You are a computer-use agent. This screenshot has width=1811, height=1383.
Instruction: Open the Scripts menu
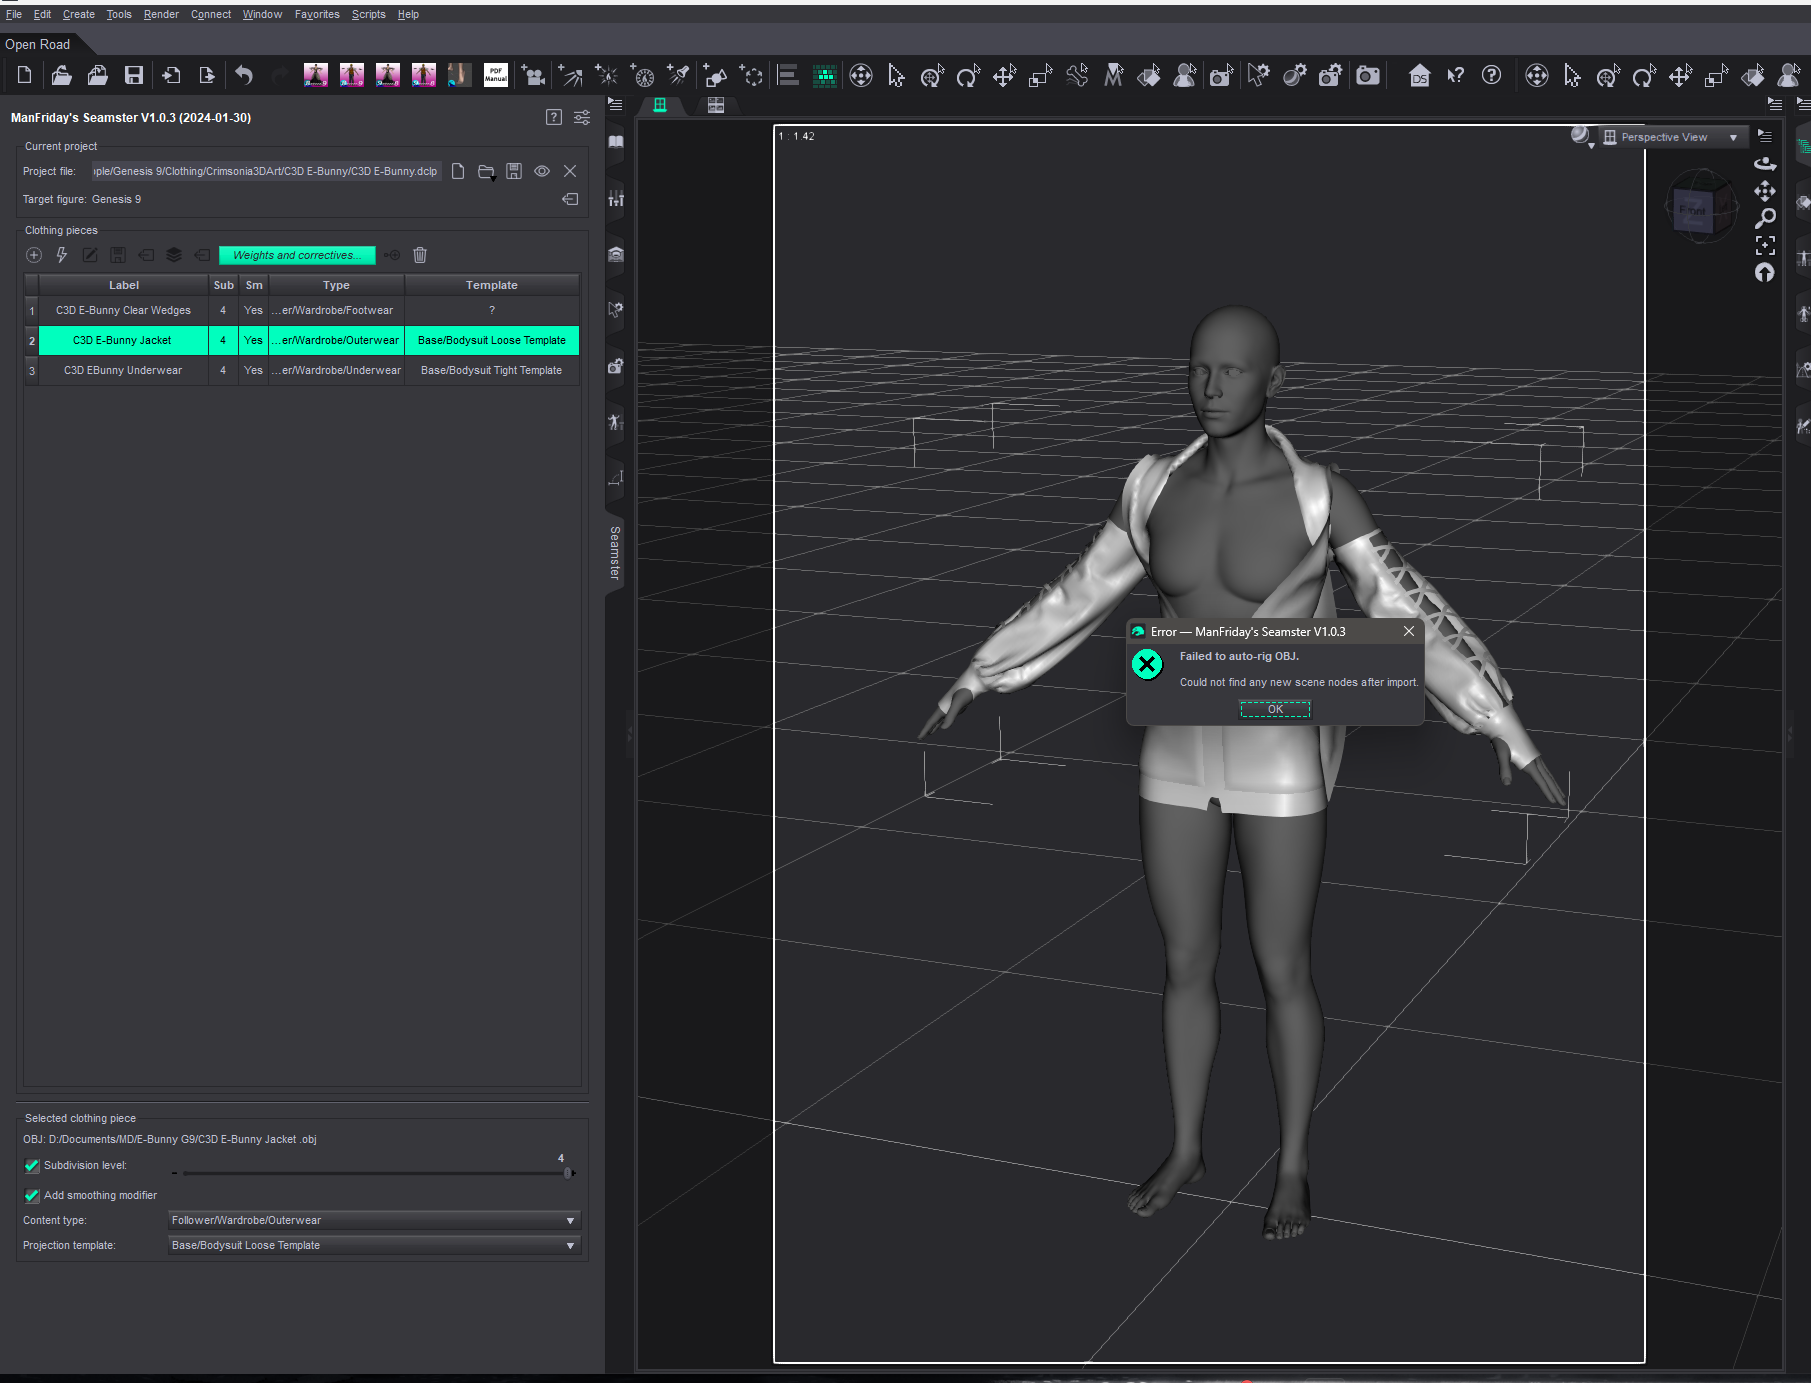pos(368,14)
